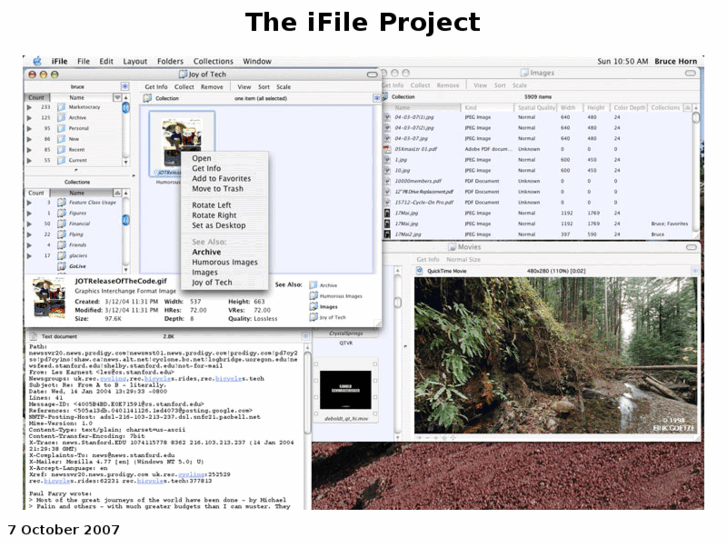The height and width of the screenshot is (545, 727).
Task: Click the Archive icon under See Also
Action: pos(313,285)
